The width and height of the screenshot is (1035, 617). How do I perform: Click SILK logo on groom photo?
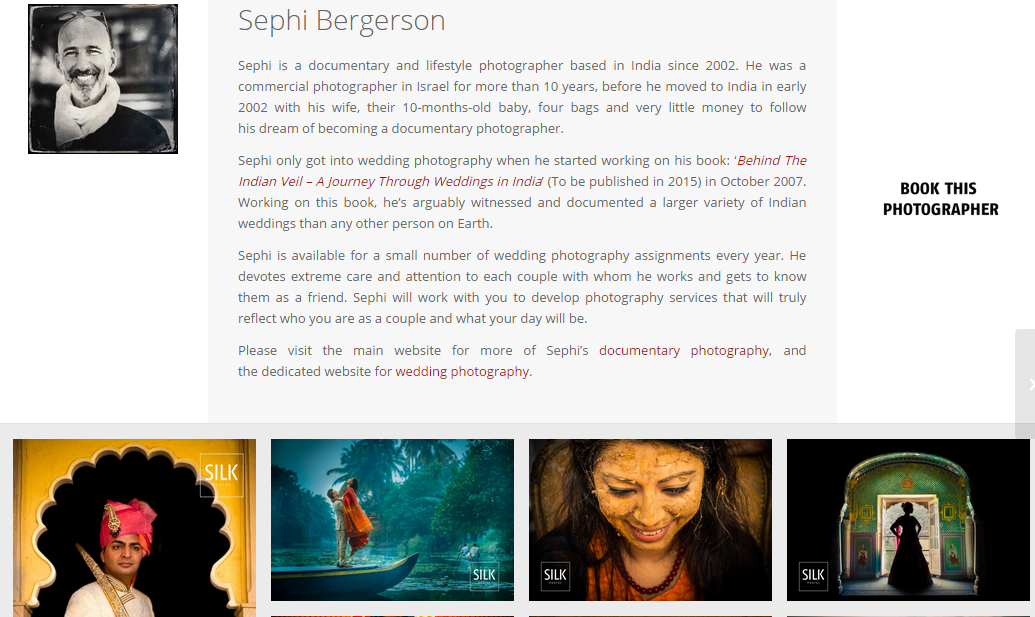[x=221, y=475]
